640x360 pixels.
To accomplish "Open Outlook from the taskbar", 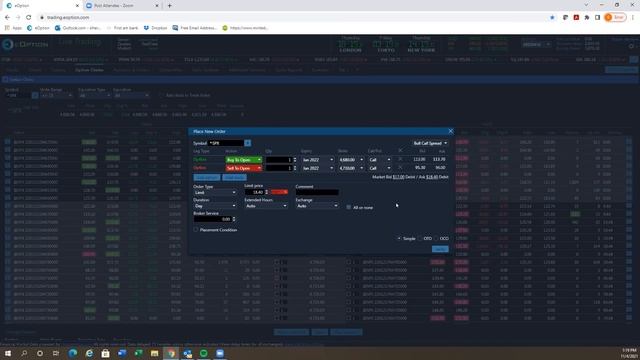I will point(187,353).
